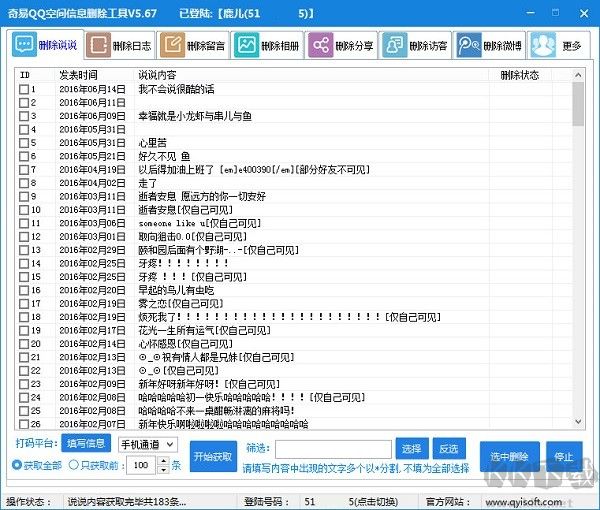Click the list scrollbar up arrow
Image resolution: width=600 pixels, height=510 pixels.
click(578, 75)
